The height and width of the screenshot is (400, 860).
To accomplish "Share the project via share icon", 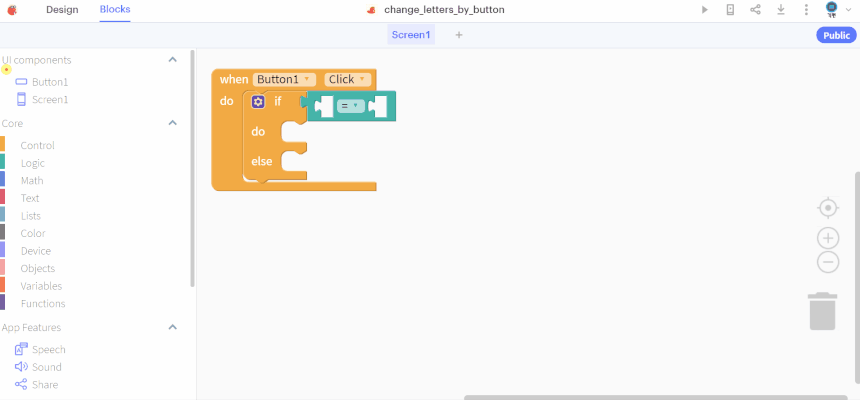I will (755, 10).
